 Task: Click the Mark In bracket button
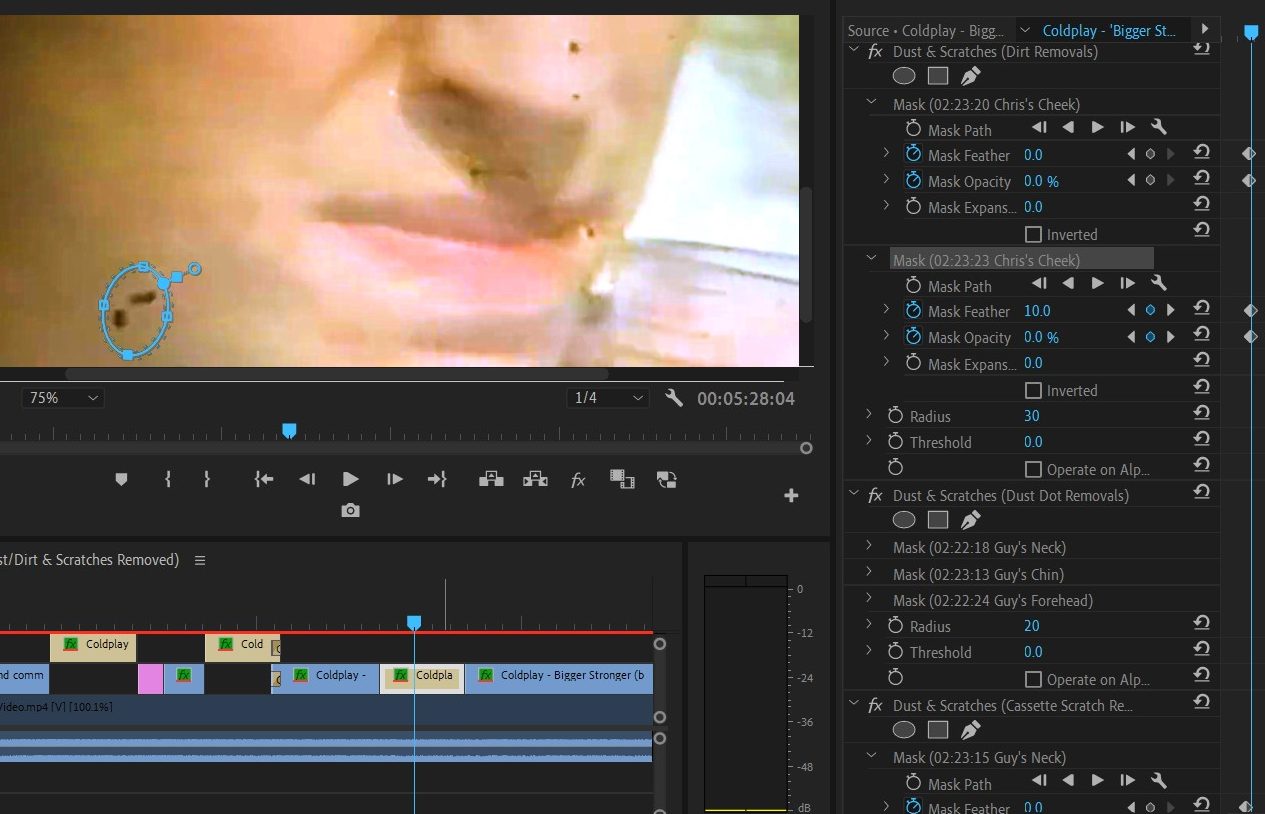168,480
